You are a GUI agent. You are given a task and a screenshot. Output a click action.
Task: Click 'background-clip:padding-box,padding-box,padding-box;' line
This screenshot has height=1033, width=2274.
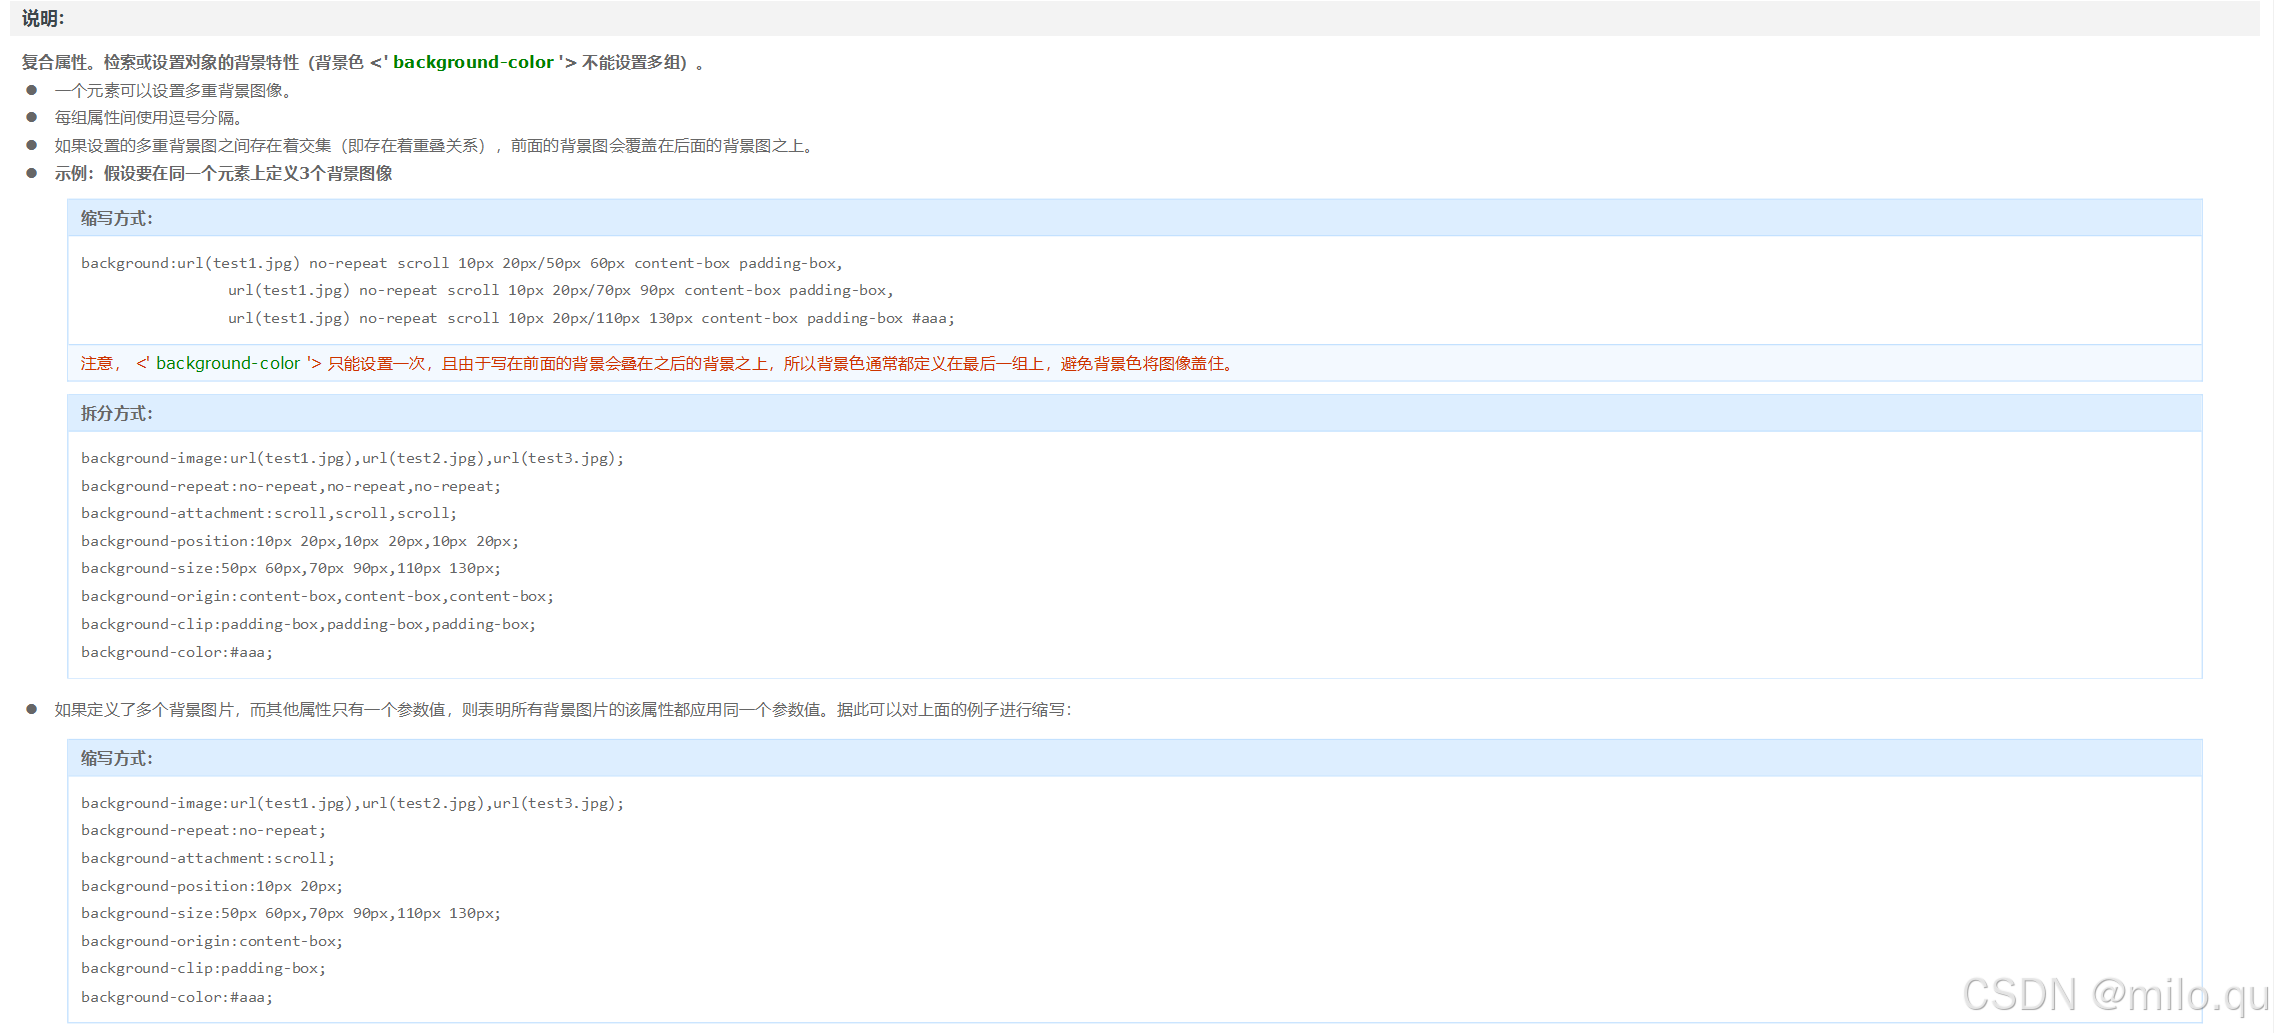(x=309, y=624)
